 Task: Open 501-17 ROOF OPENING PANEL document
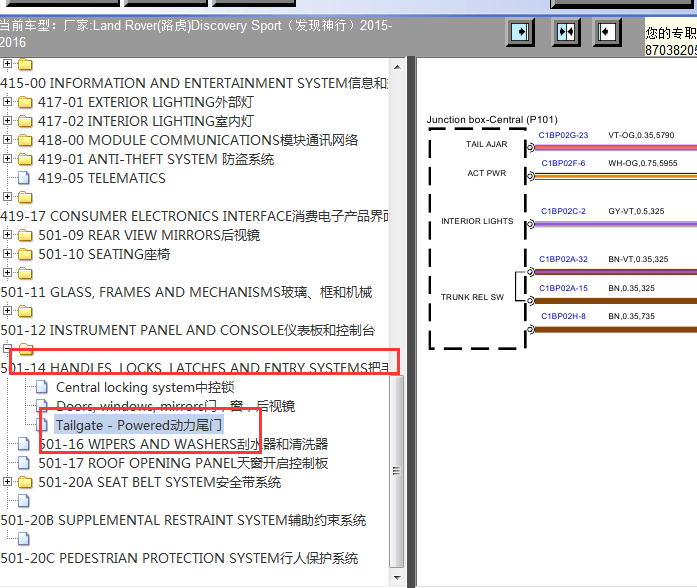183,463
